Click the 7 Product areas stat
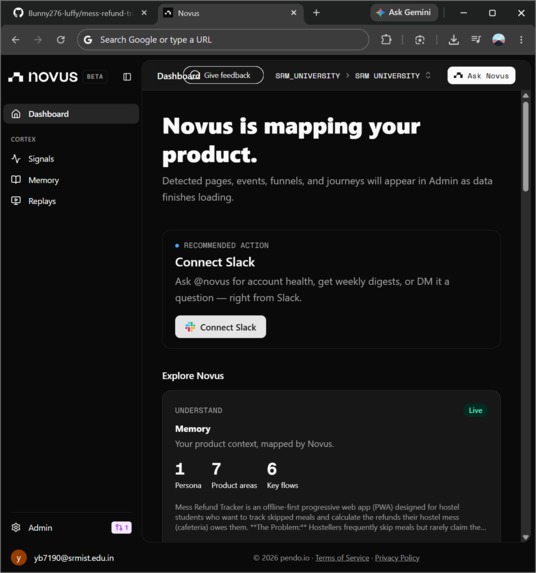The width and height of the screenshot is (536, 573). click(x=234, y=475)
